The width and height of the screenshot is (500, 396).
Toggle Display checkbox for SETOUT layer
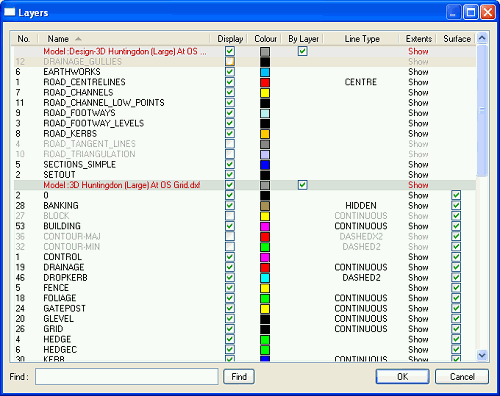(230, 174)
